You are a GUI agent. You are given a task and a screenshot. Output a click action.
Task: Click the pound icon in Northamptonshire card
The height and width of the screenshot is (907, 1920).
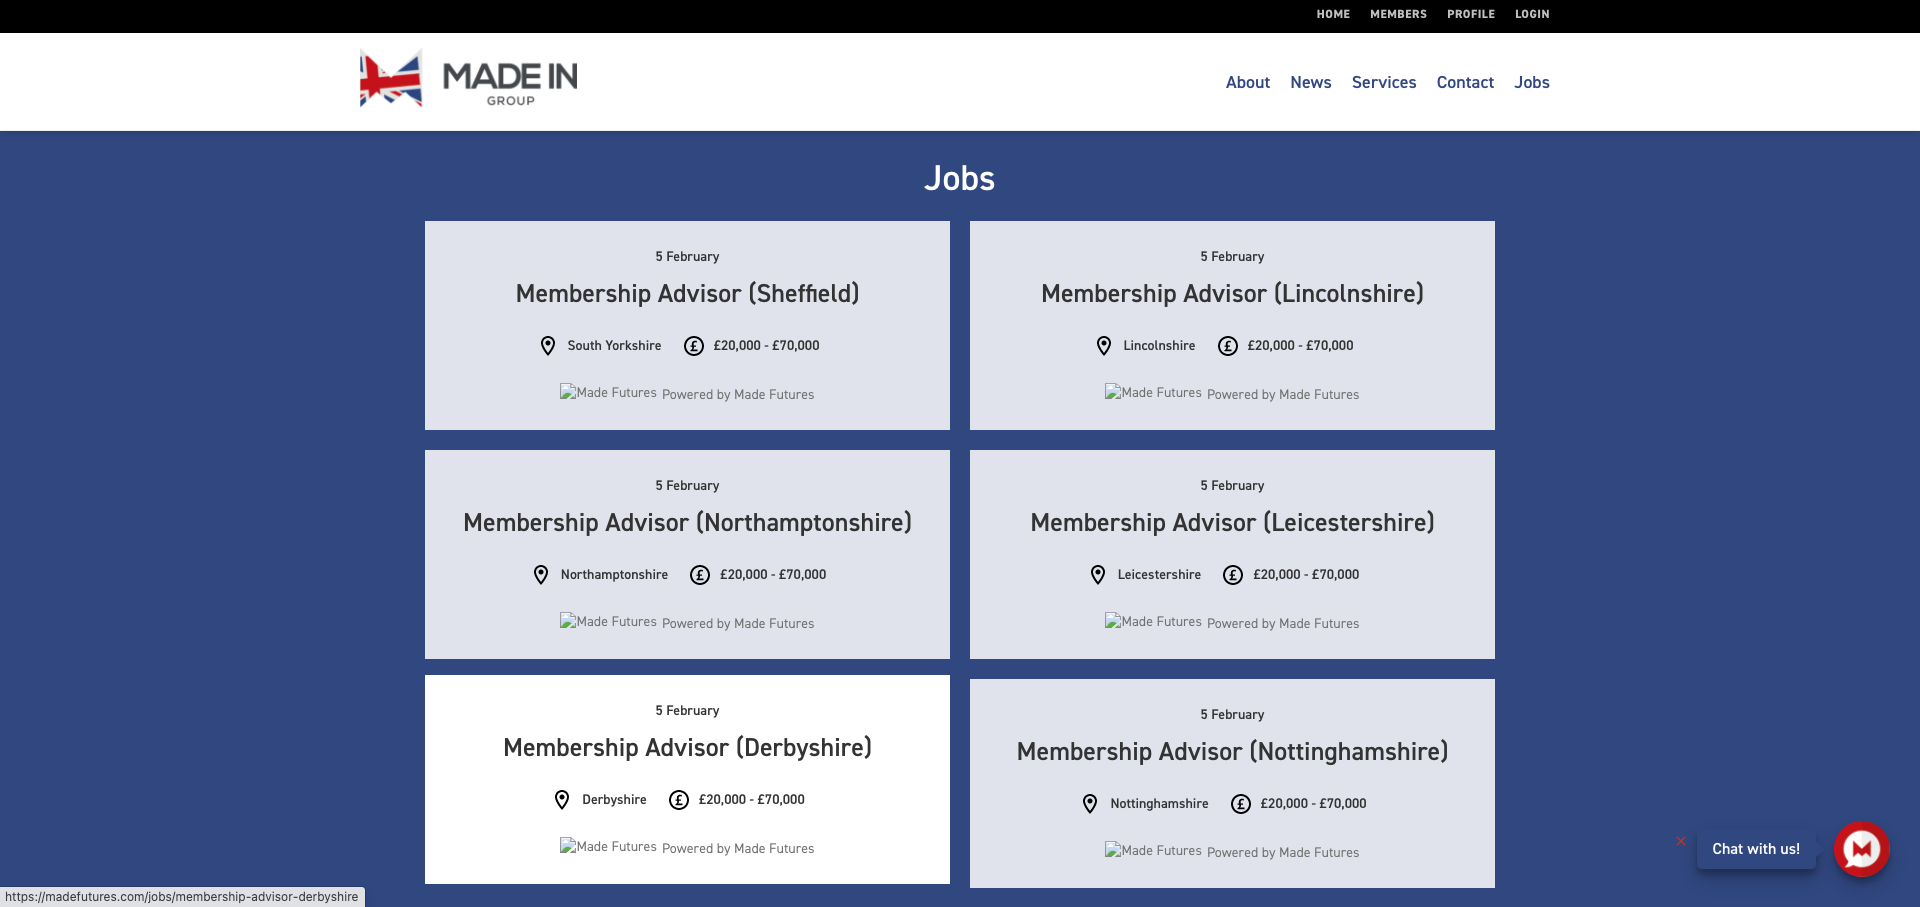700,575
